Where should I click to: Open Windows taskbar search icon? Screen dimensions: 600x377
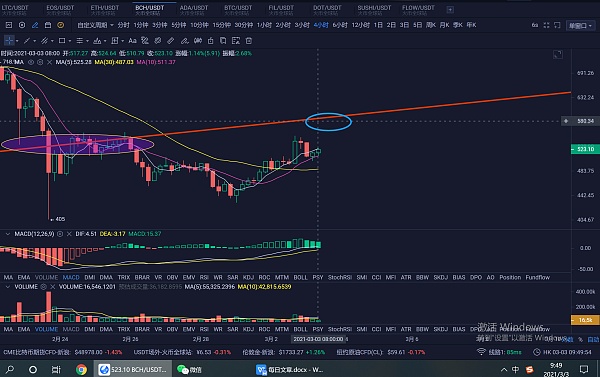click(10, 369)
